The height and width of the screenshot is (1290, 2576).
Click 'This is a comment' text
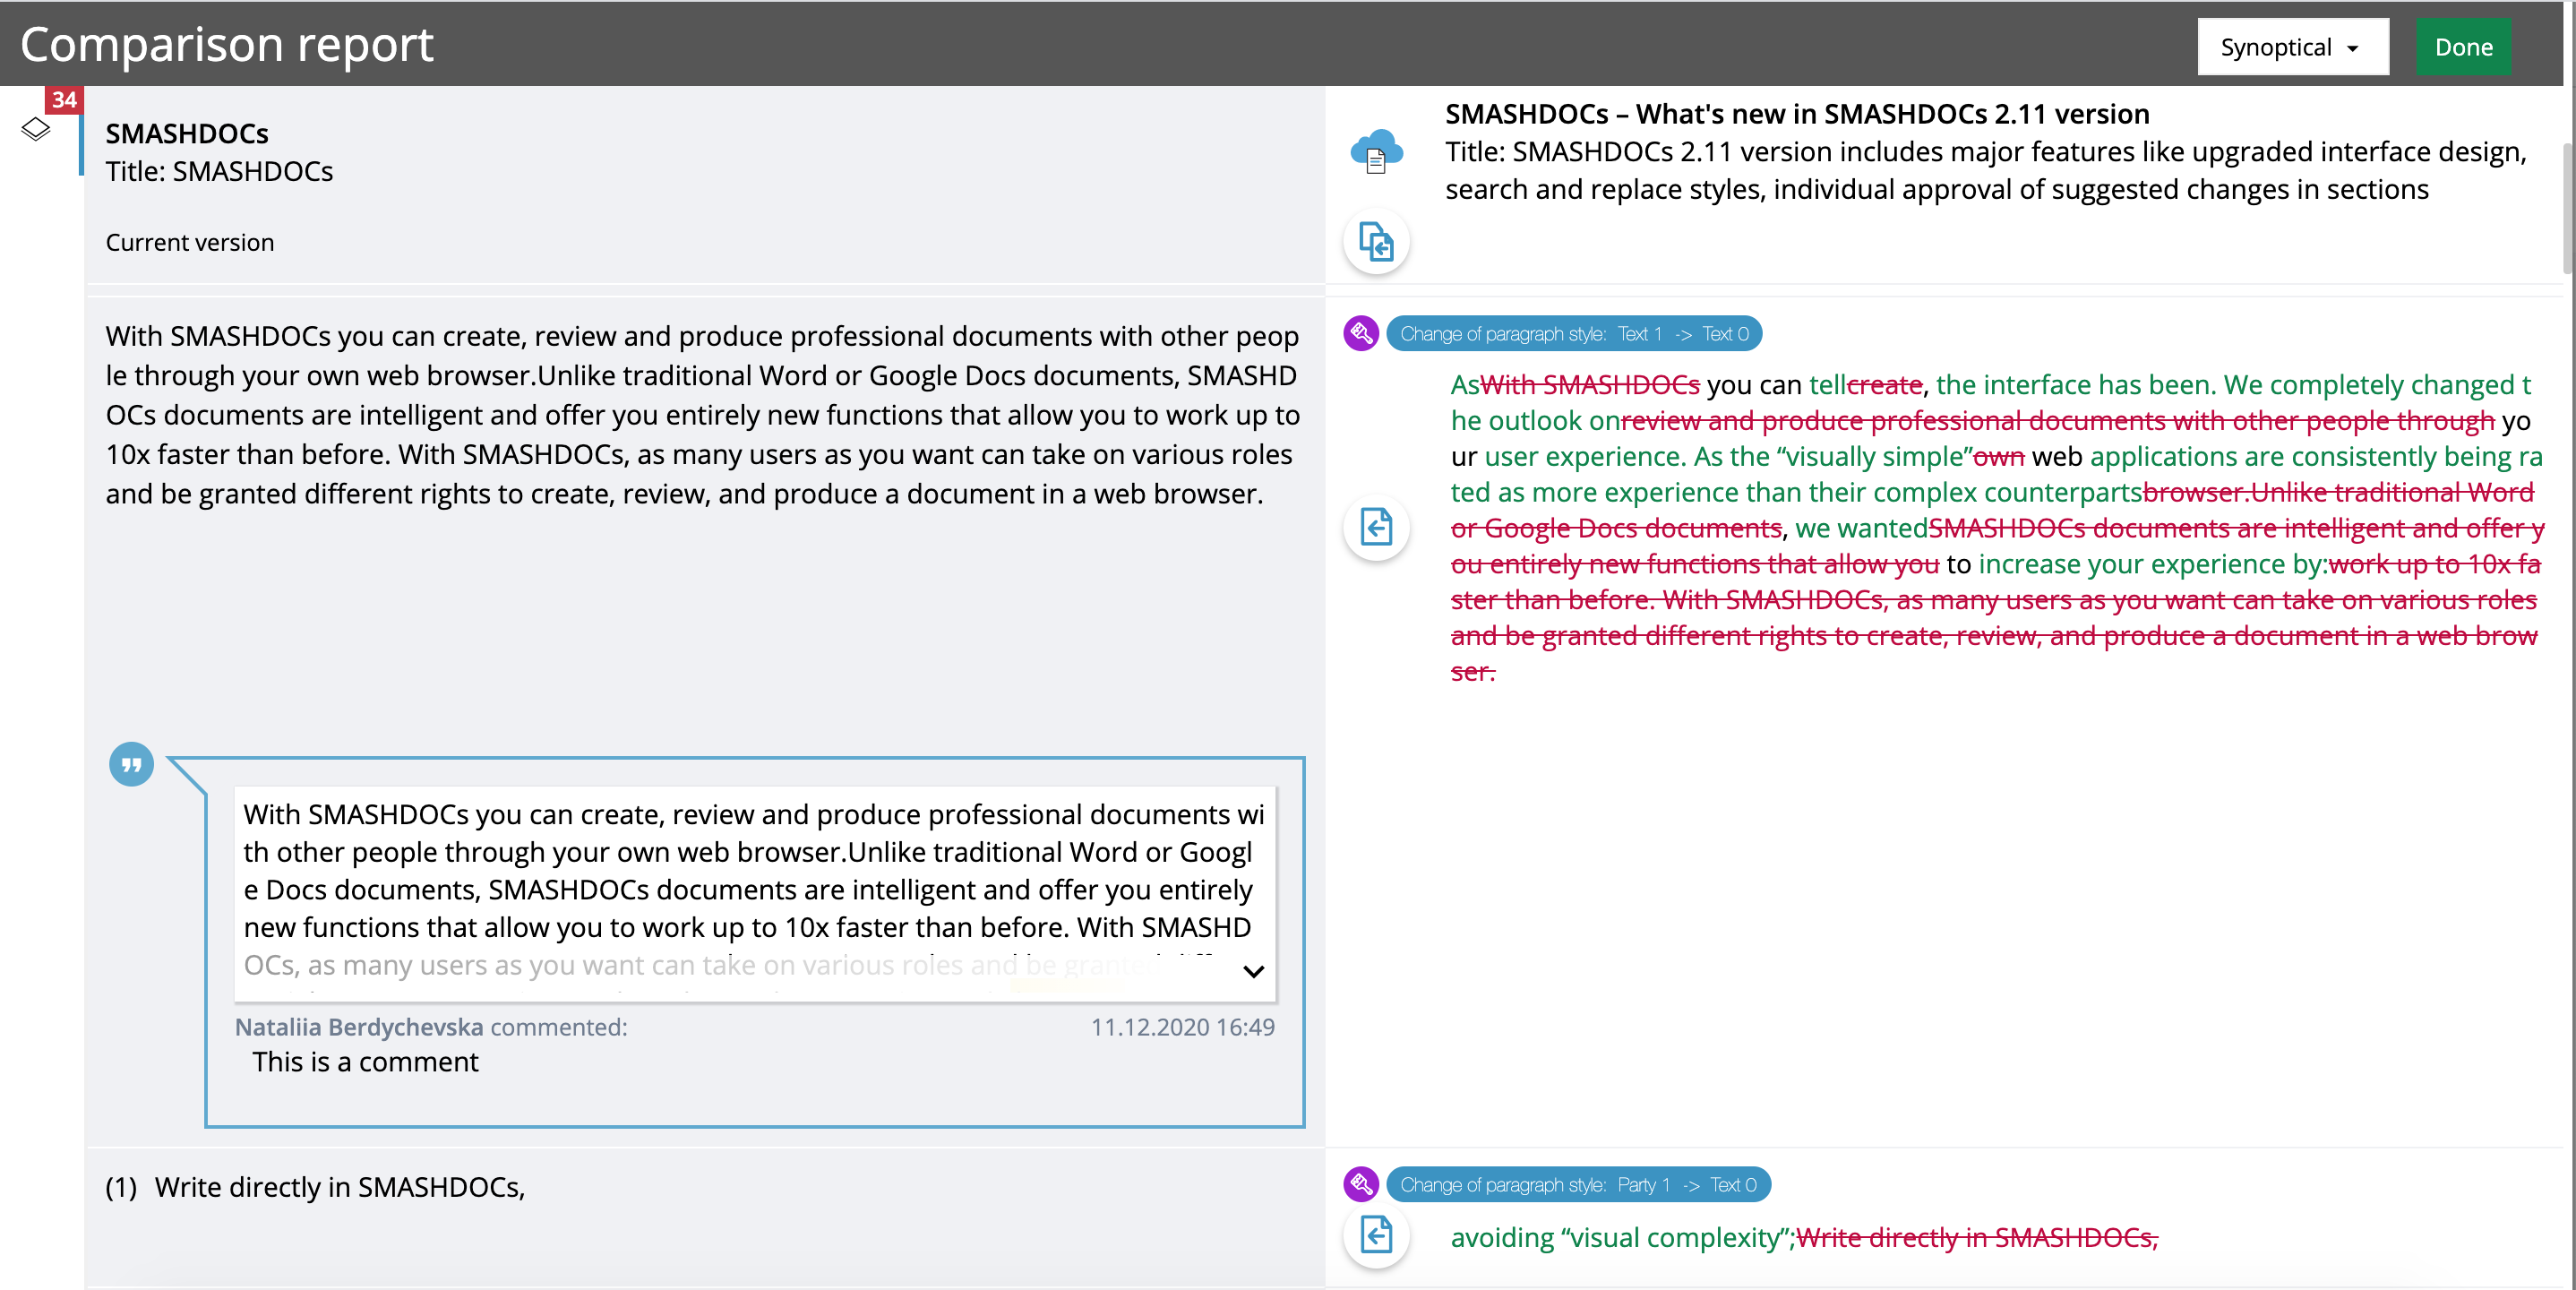coord(365,1062)
